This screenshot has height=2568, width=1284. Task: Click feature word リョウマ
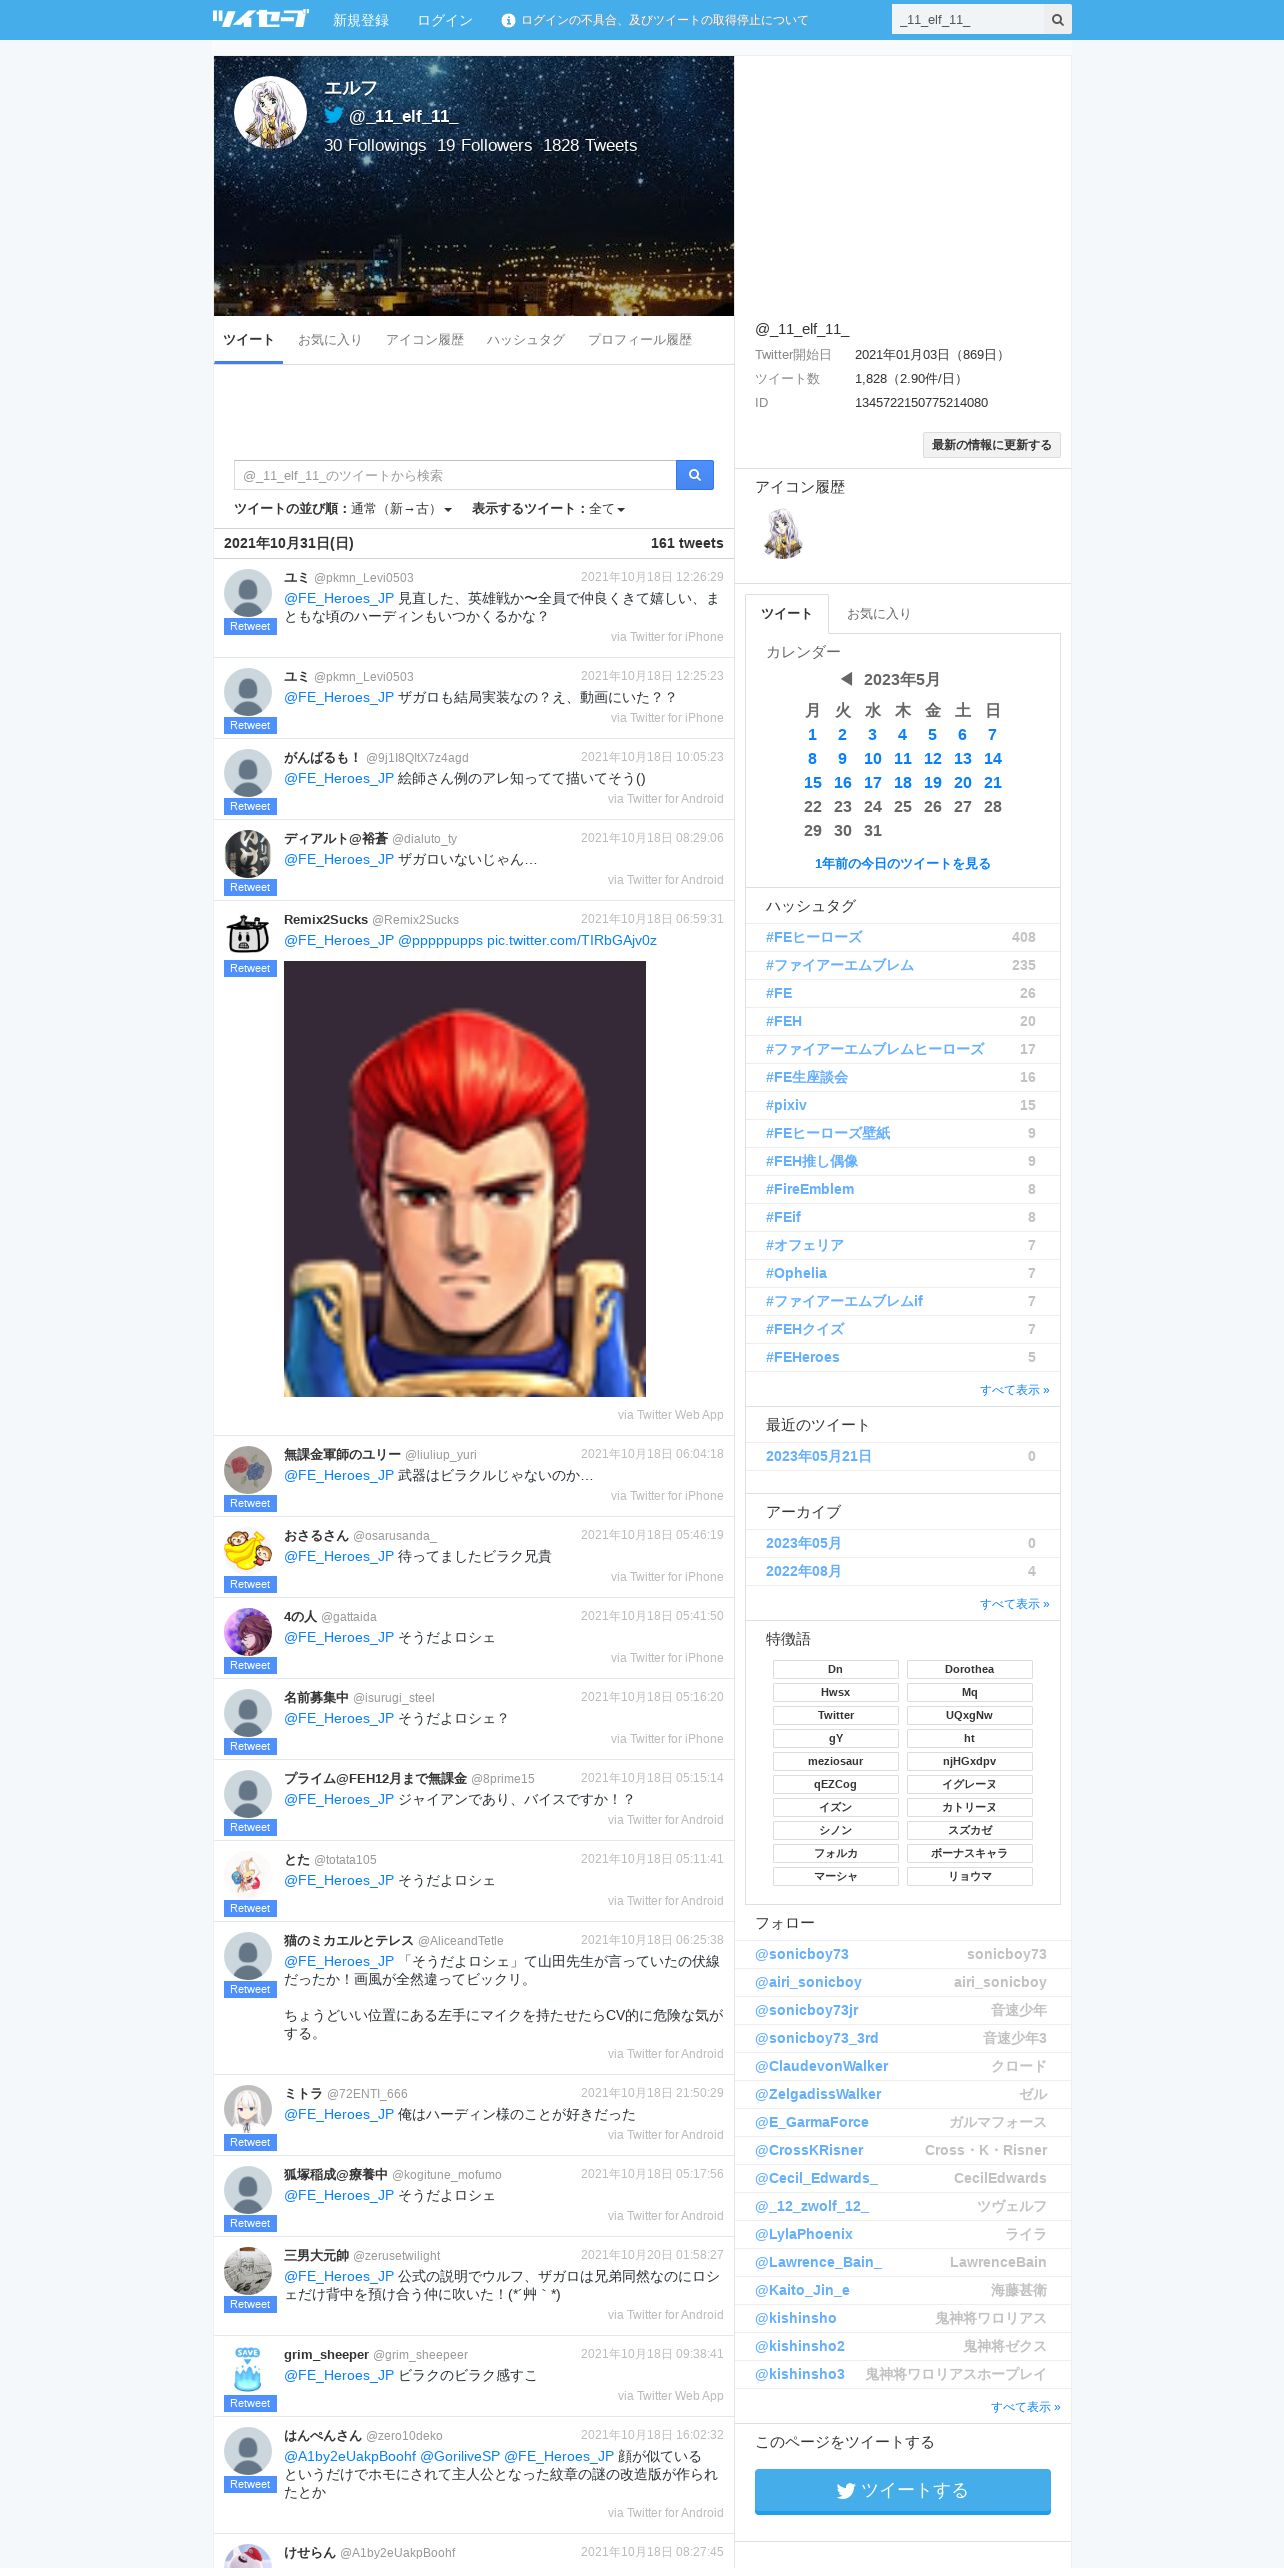[969, 1876]
